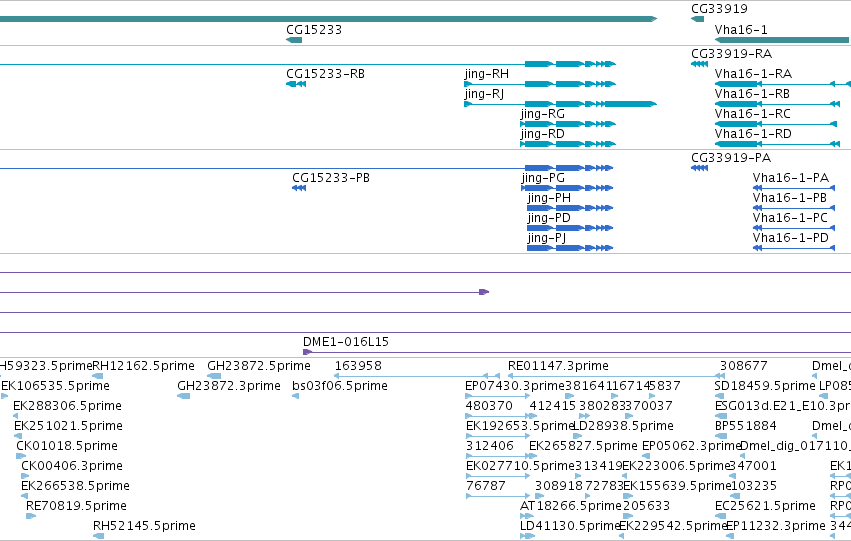Select the RE70819.5prime EST label
851x541 pixels.
pyautogui.click(x=77, y=506)
